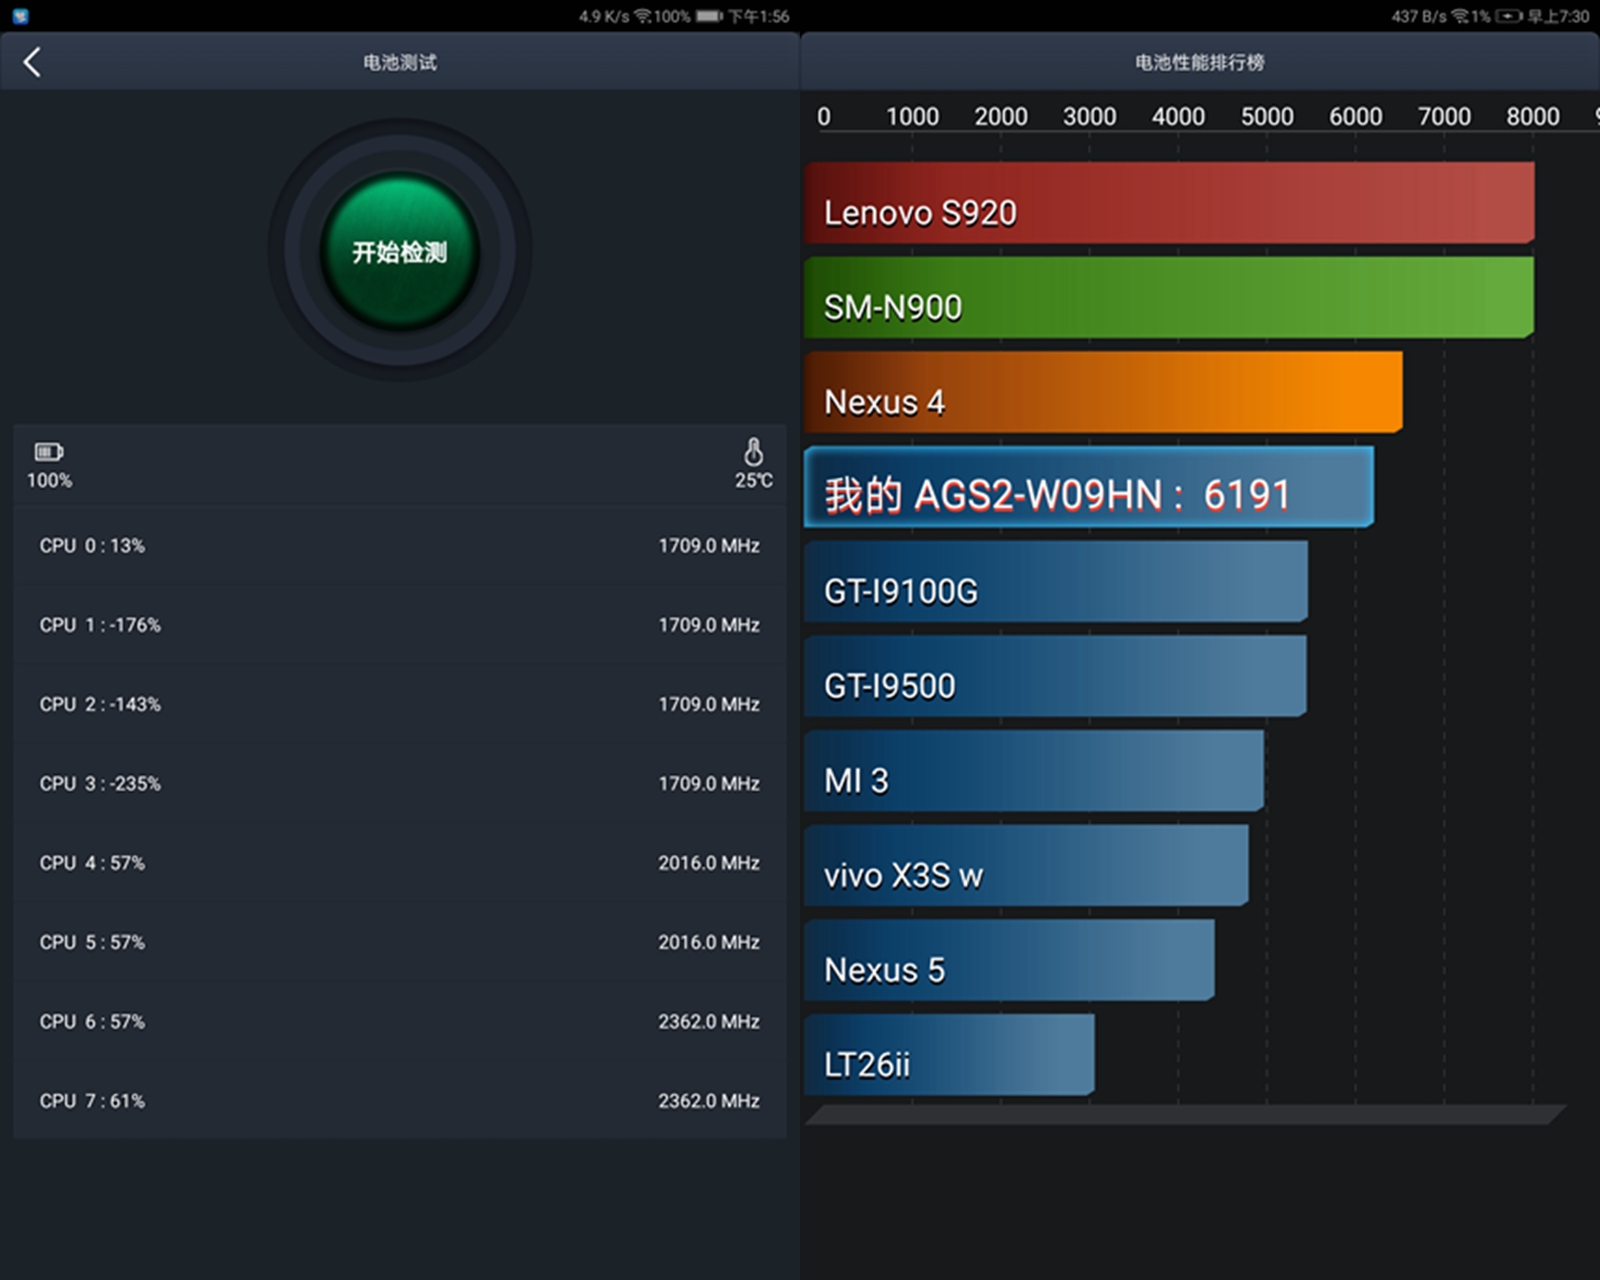Tap the thermometer icon above 25℃
This screenshot has height=1280, width=1600.
(x=754, y=451)
